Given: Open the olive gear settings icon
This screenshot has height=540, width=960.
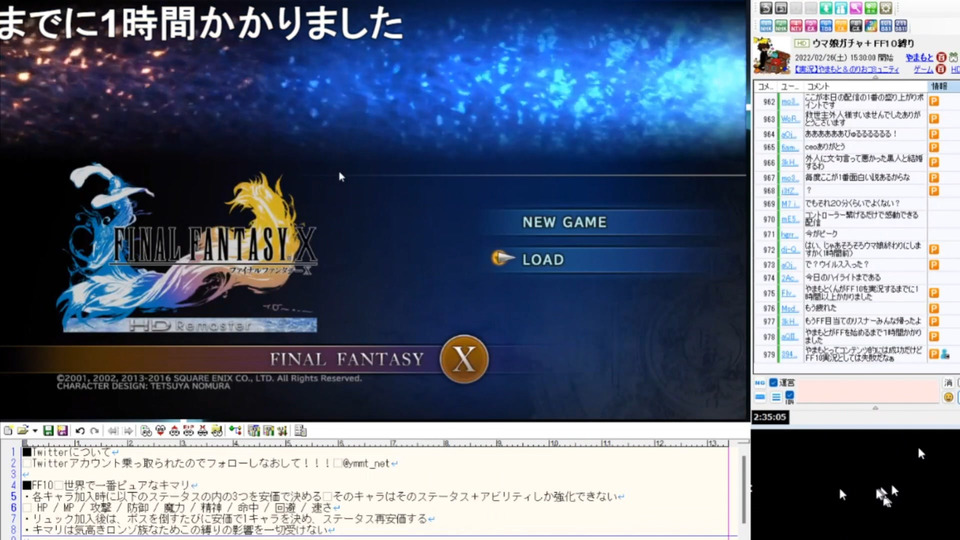Looking at the screenshot, I should pos(885,8).
